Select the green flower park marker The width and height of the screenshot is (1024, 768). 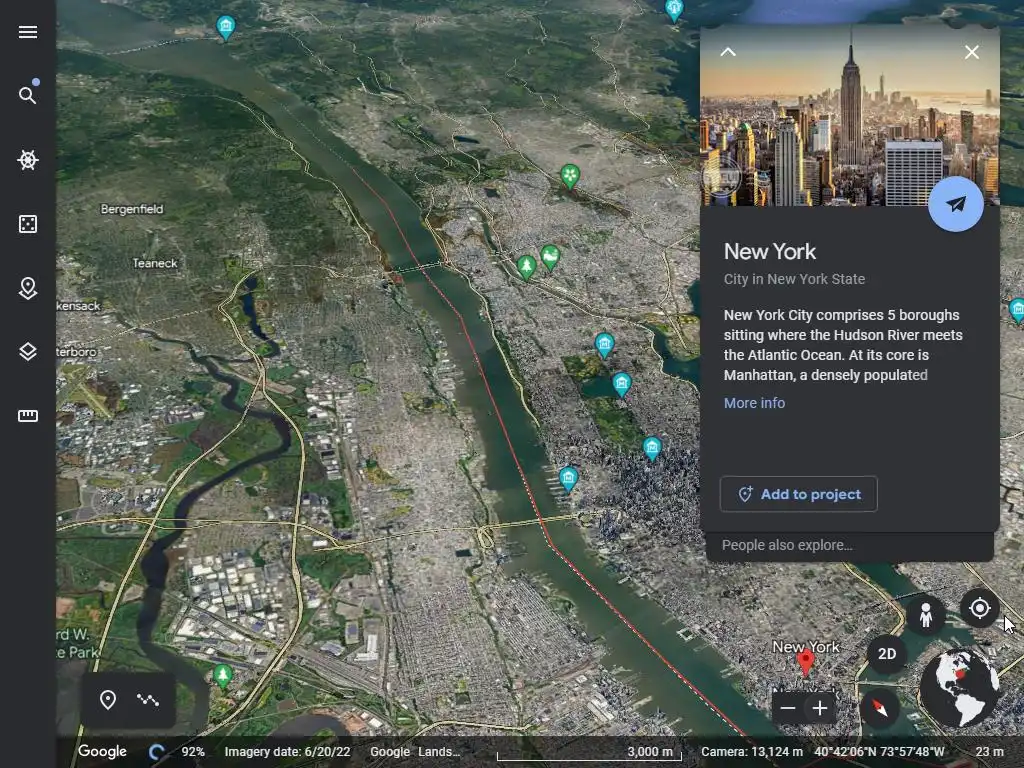click(x=570, y=176)
